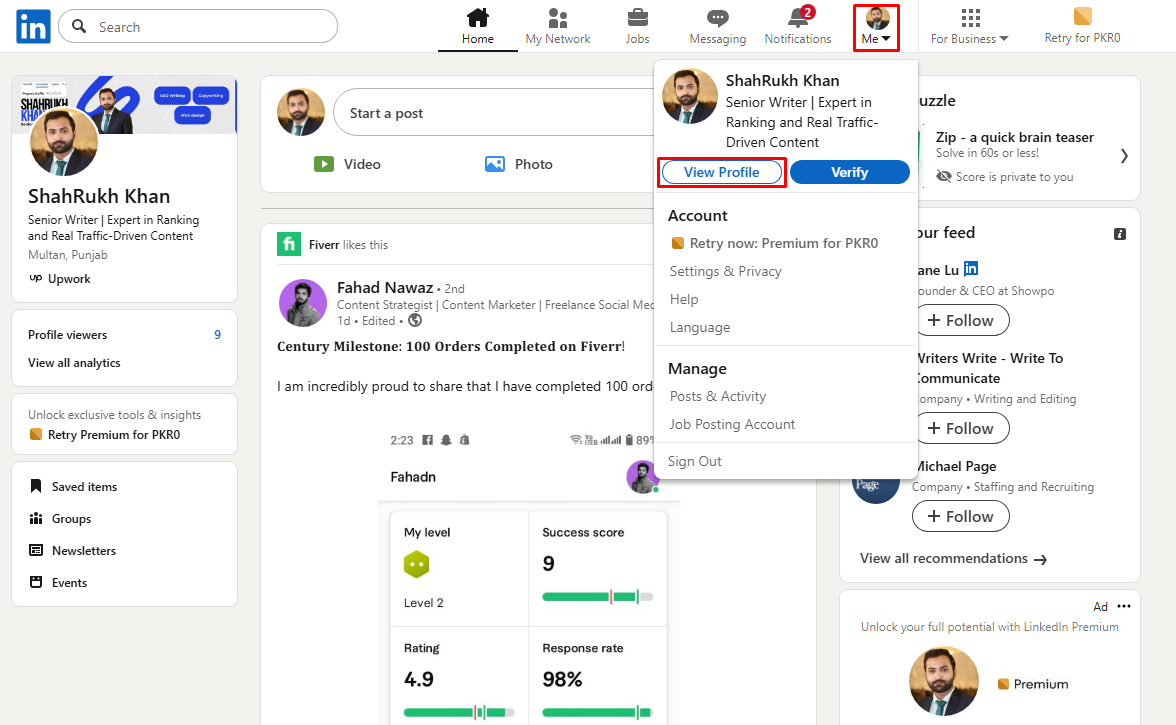
Task: Open Saved items bookmark icon
Action: pos(35,486)
